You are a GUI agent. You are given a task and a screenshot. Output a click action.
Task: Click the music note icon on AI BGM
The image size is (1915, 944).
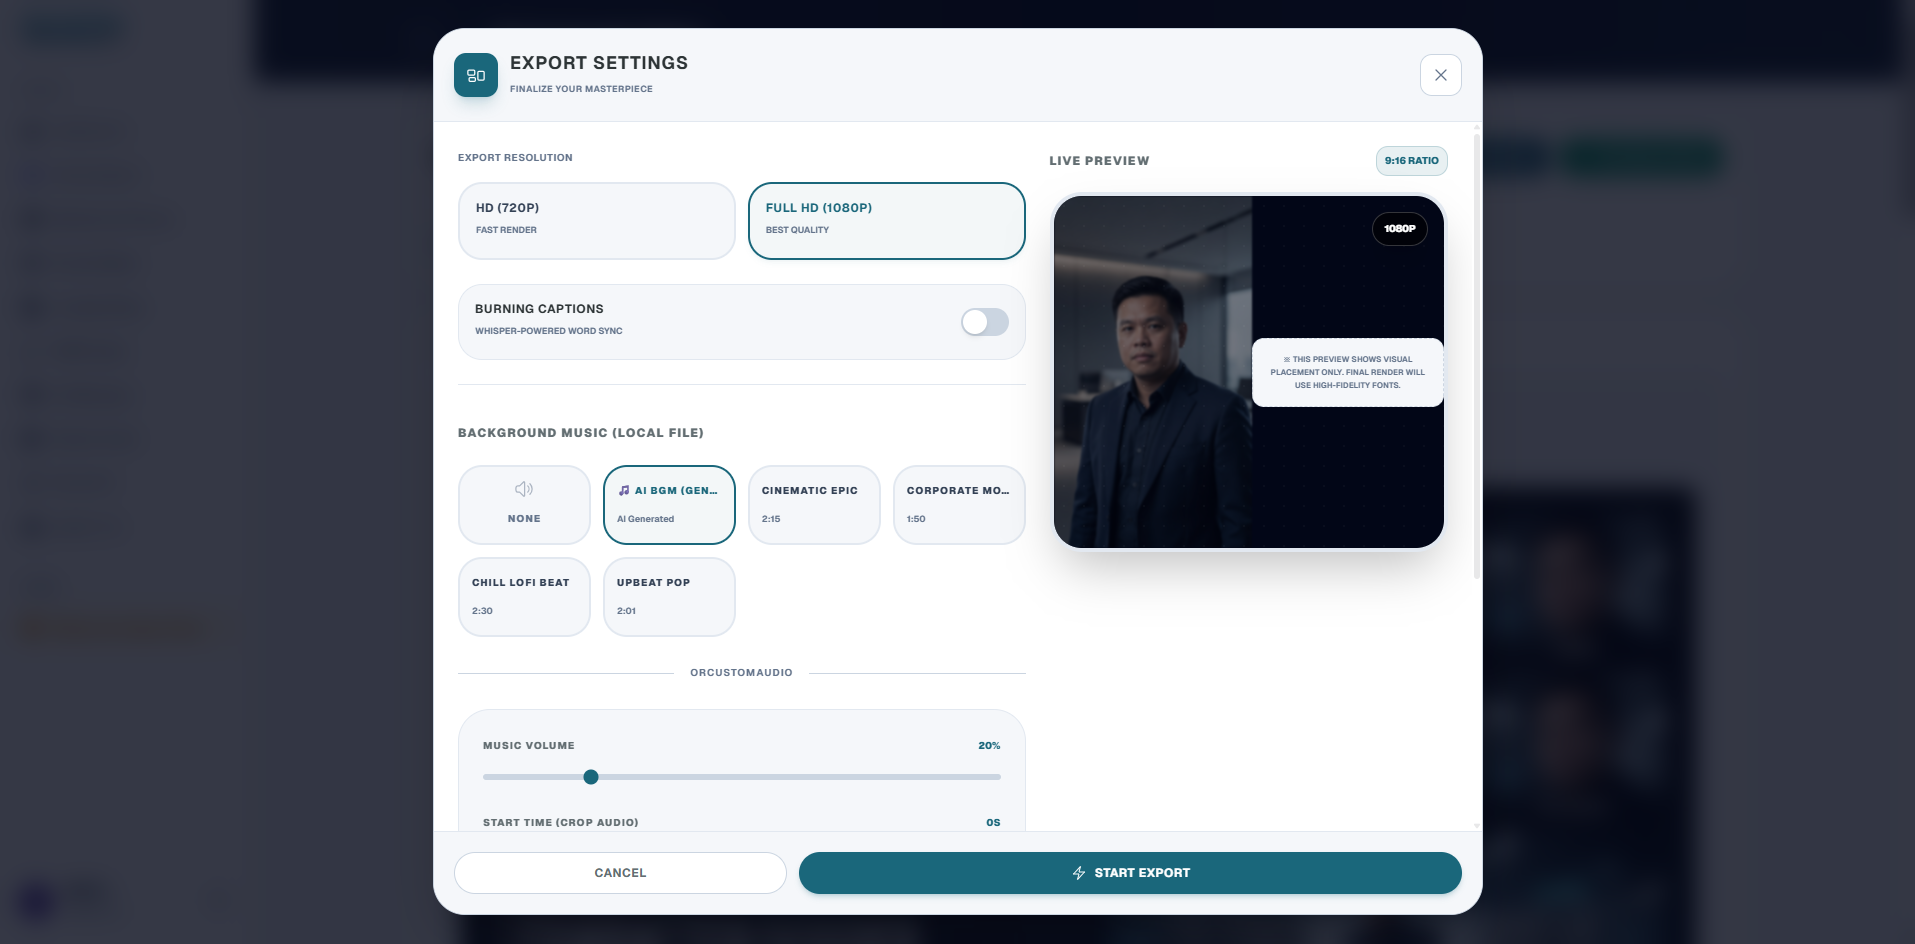point(624,491)
